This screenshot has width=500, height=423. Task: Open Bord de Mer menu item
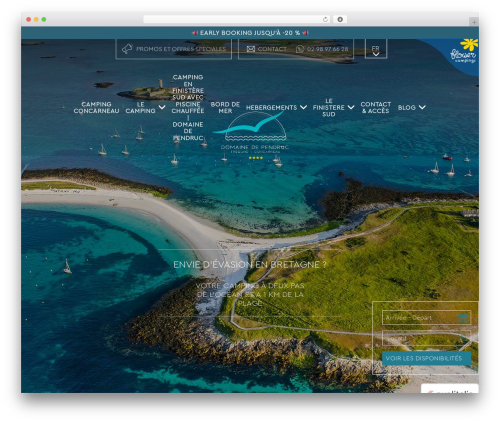(225, 107)
